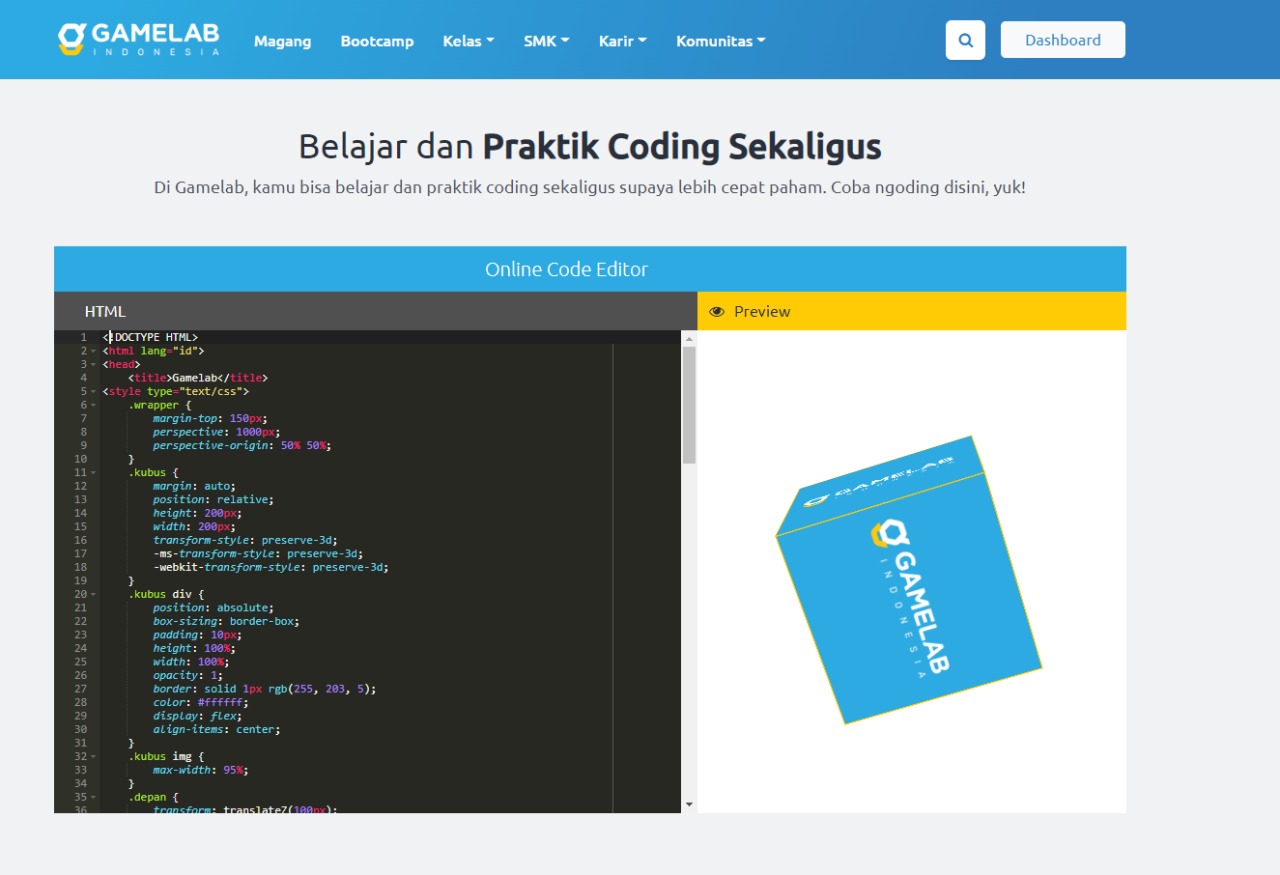Click the Gamelab Indonesia logo
1280x875 pixels.
[138, 39]
